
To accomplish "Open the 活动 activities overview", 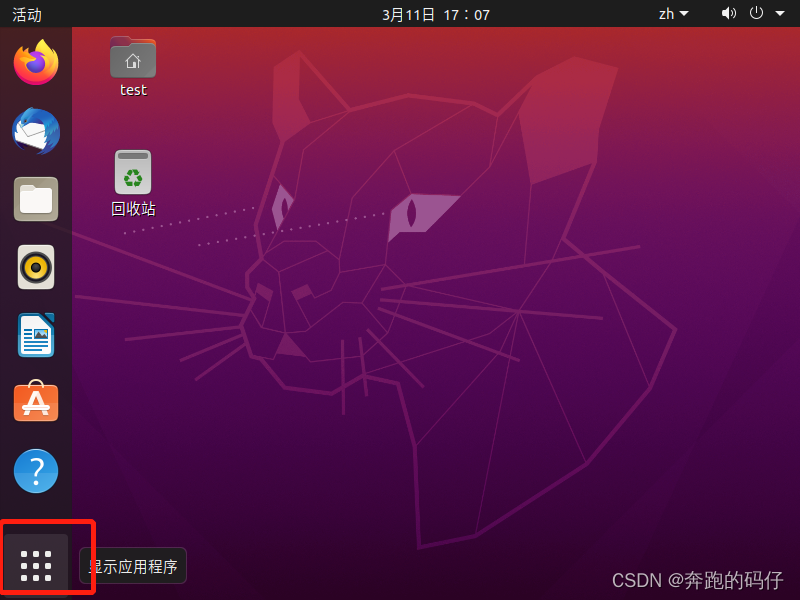I will (x=27, y=14).
